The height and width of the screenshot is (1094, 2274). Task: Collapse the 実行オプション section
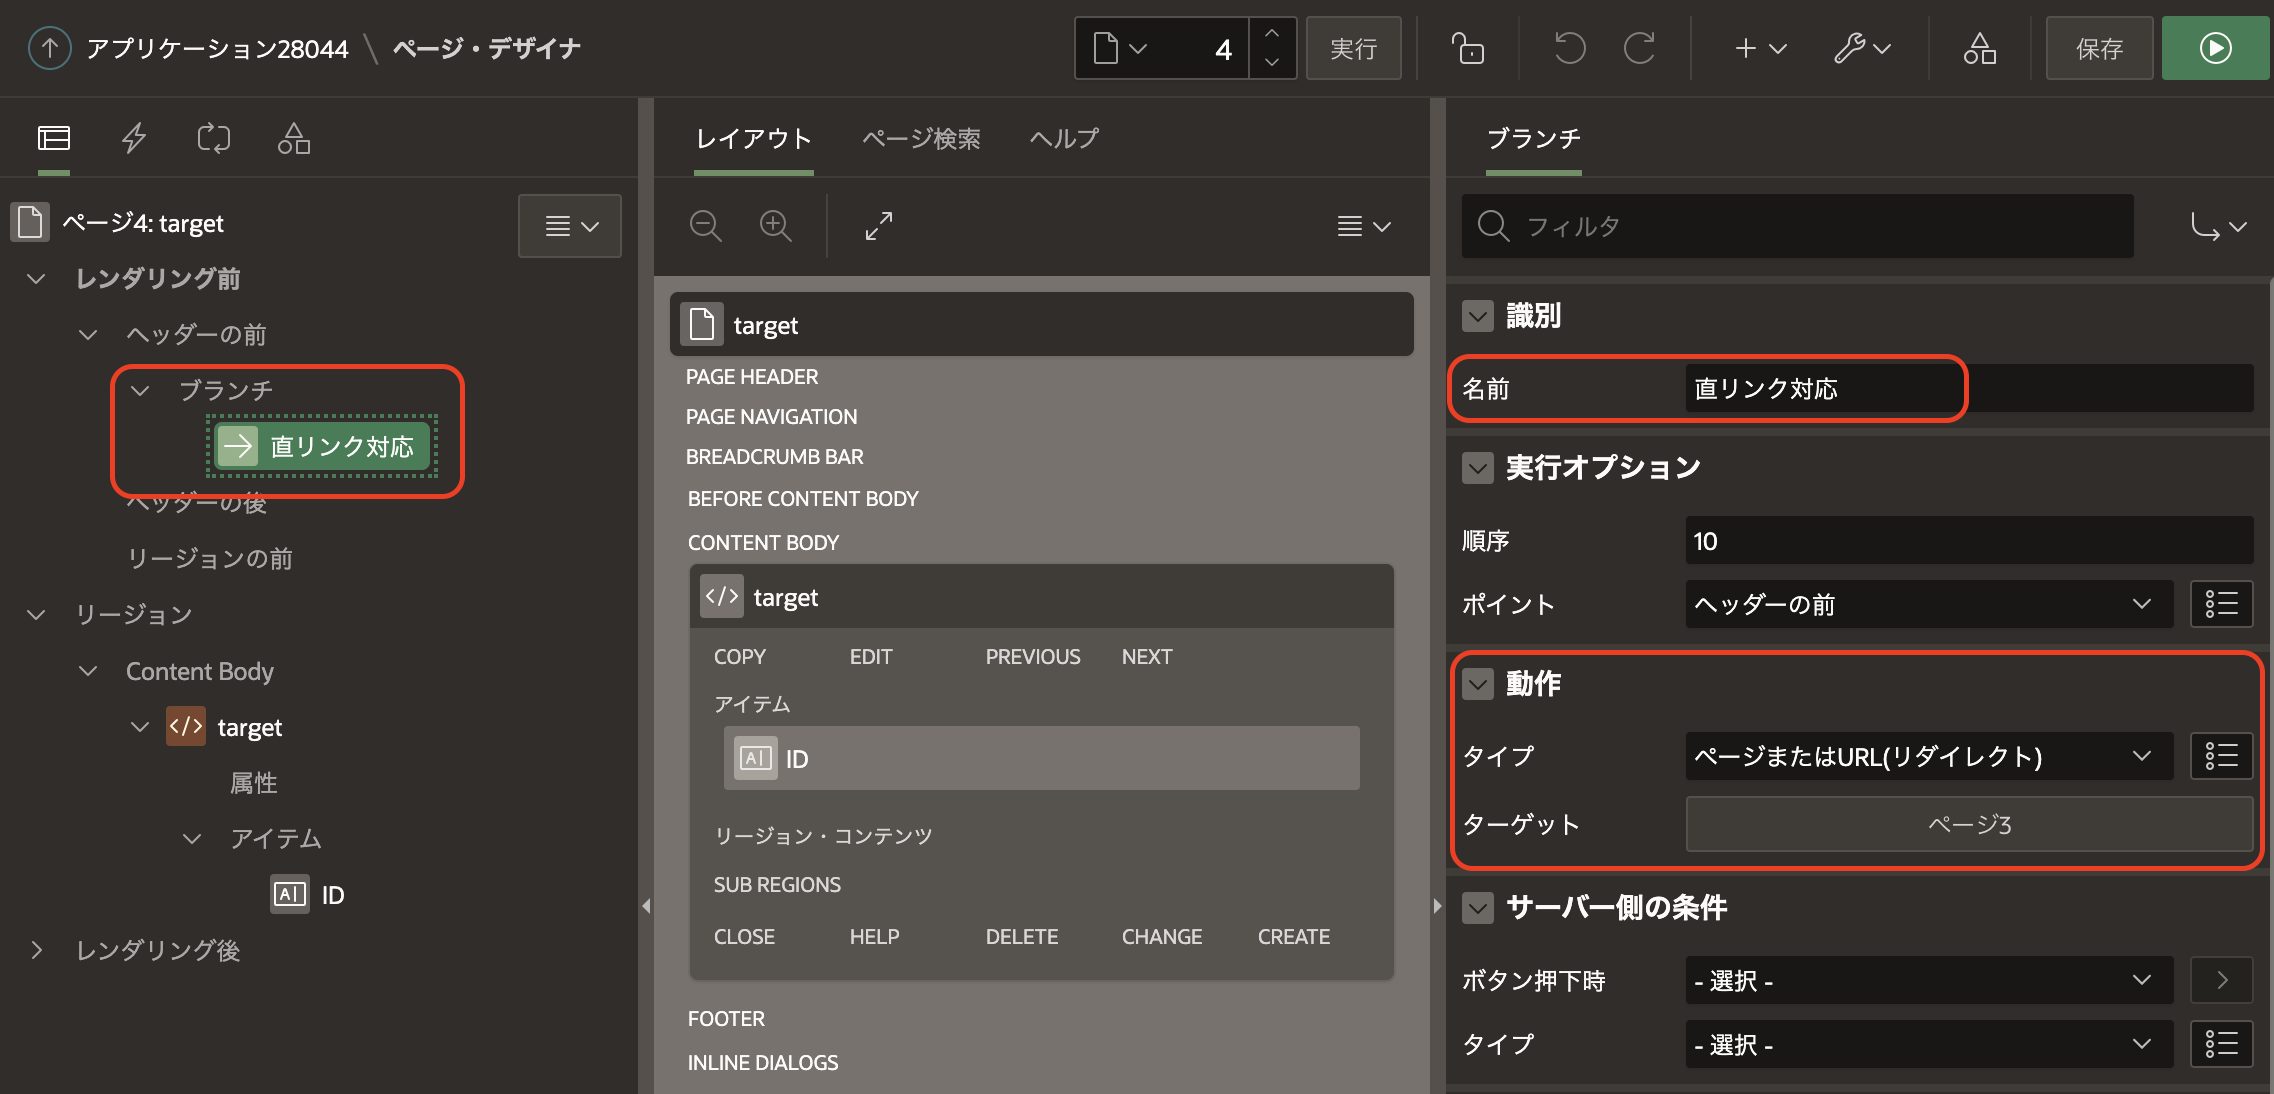tap(1478, 467)
